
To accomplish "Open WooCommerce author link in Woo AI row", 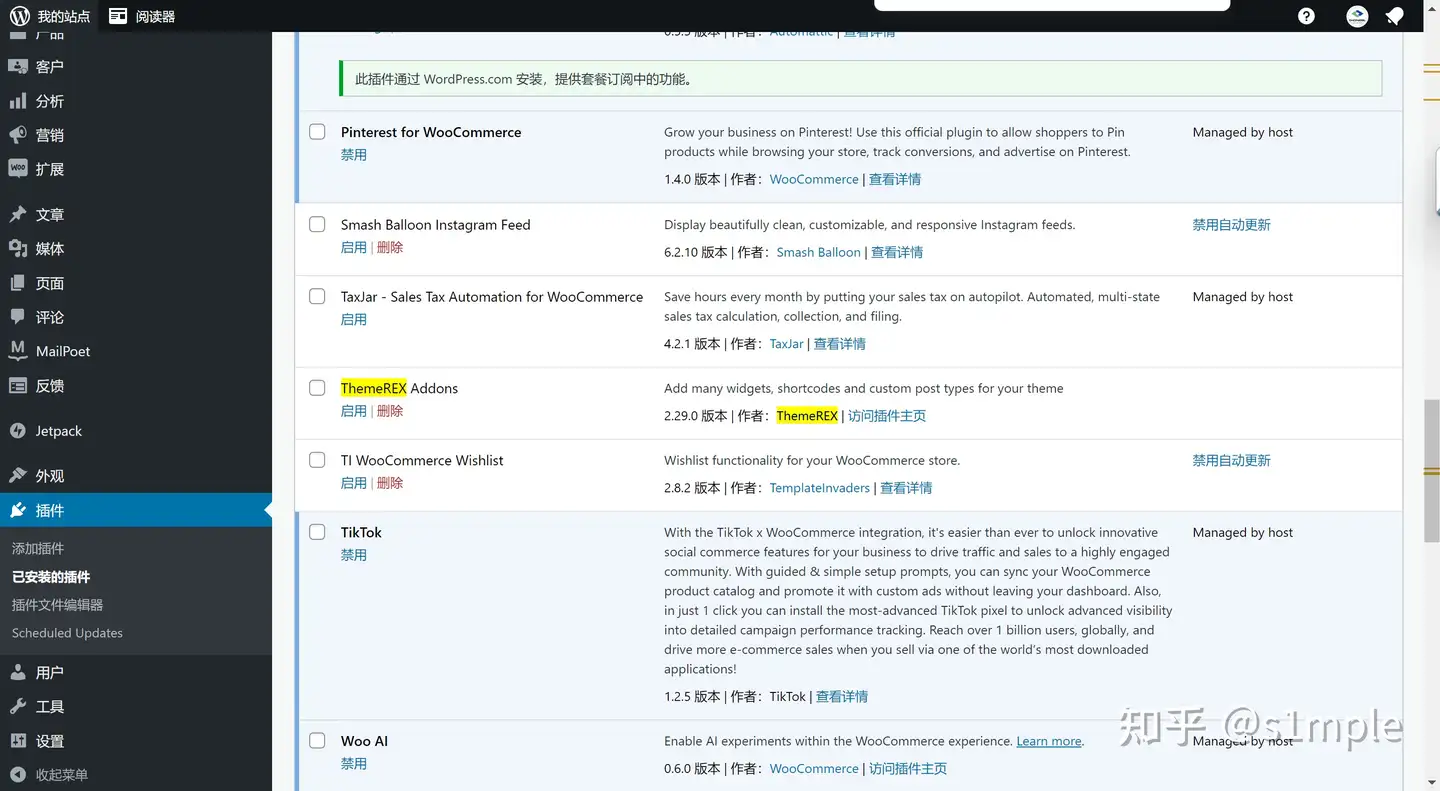I will [814, 769].
